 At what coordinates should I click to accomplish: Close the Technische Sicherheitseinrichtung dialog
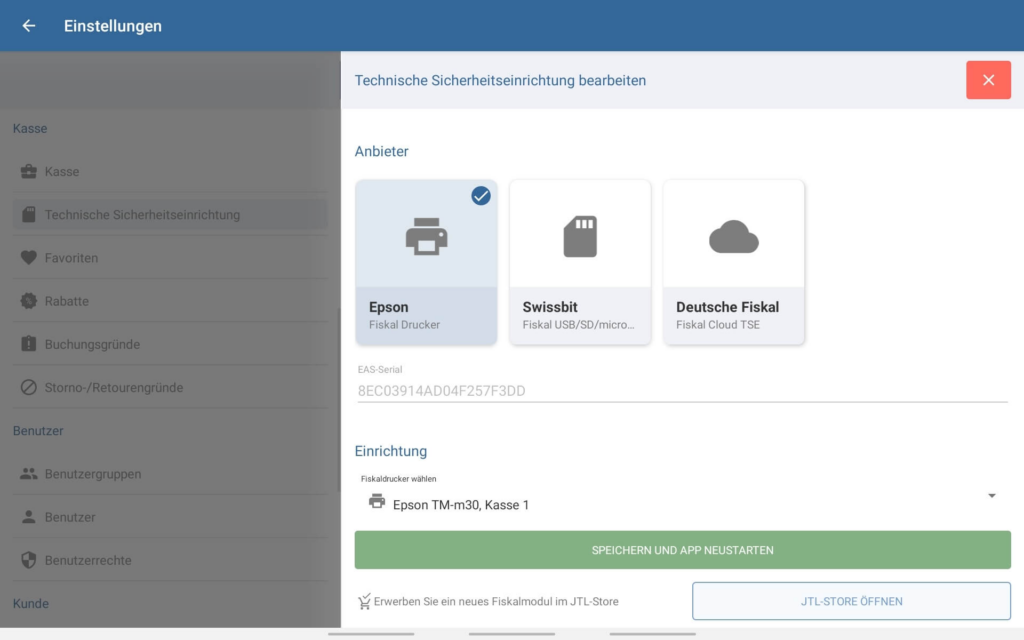(x=988, y=80)
